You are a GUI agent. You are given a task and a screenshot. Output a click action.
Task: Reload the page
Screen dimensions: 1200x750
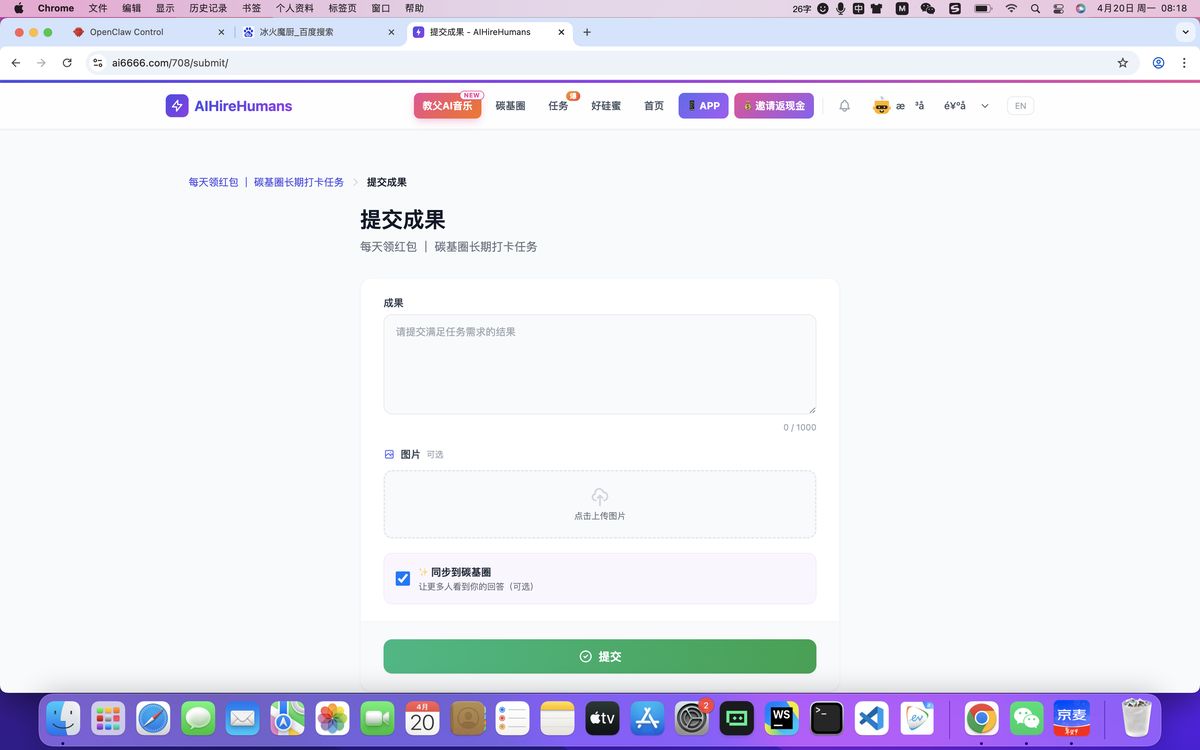click(67, 63)
